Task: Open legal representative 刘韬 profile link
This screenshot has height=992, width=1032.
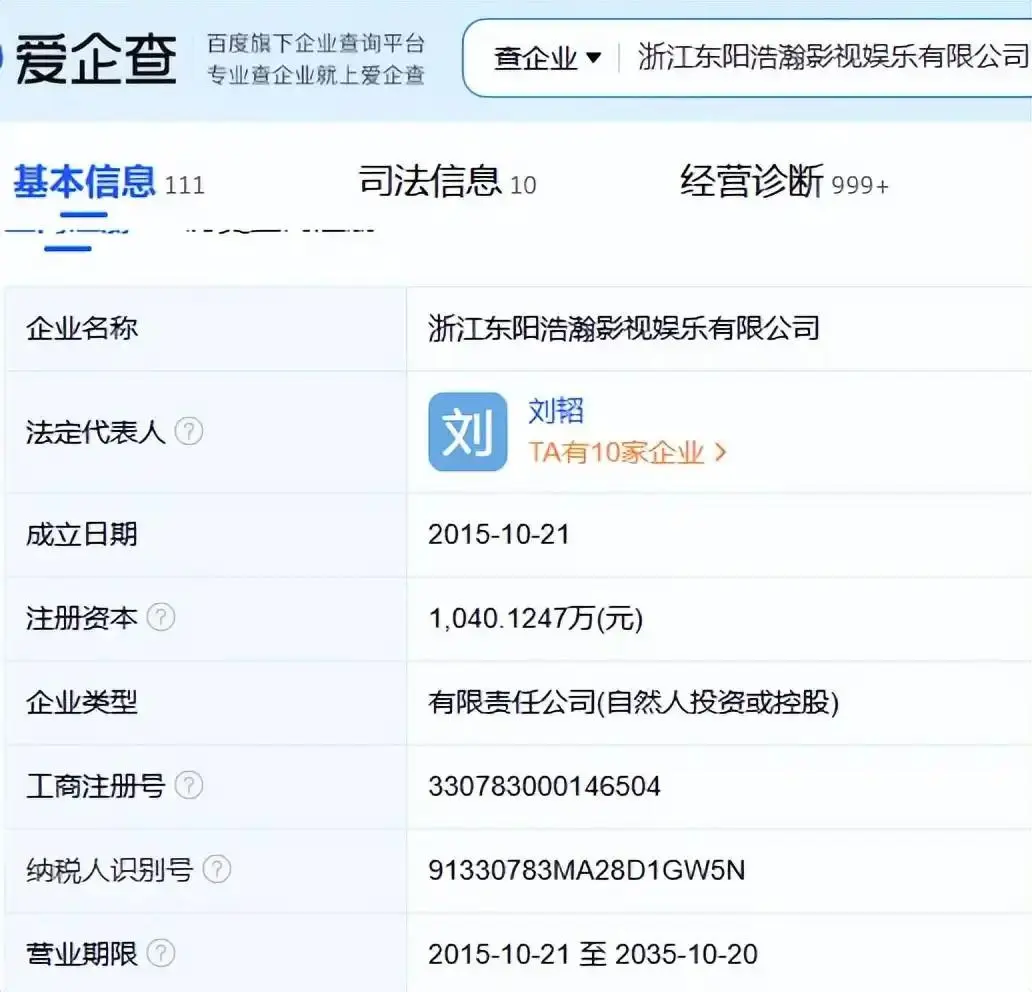Action: [x=555, y=411]
